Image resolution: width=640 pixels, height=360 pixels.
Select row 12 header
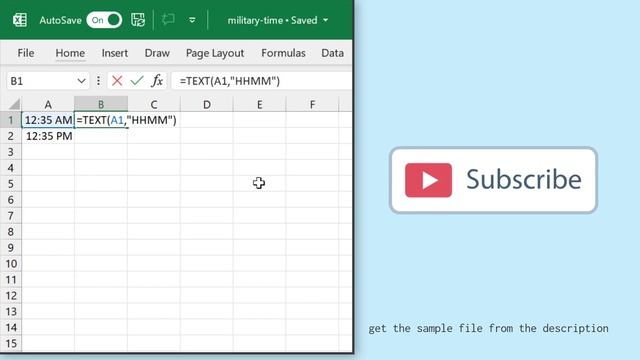coord(11,296)
